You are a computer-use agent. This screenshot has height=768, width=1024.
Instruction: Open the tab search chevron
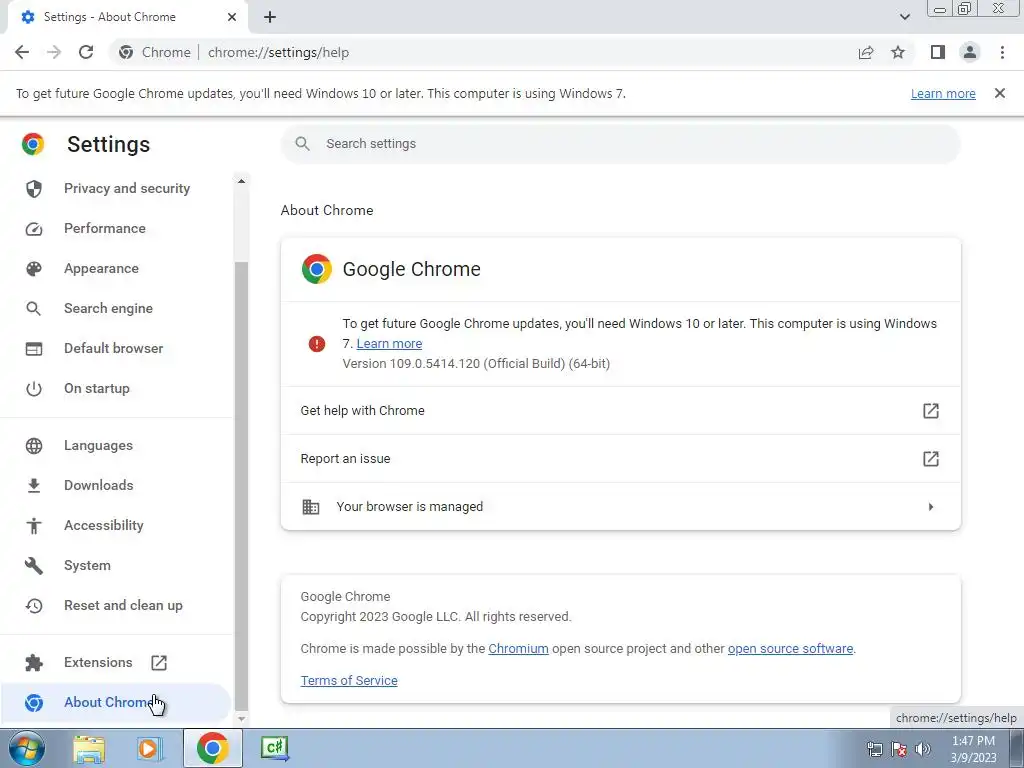click(x=904, y=17)
